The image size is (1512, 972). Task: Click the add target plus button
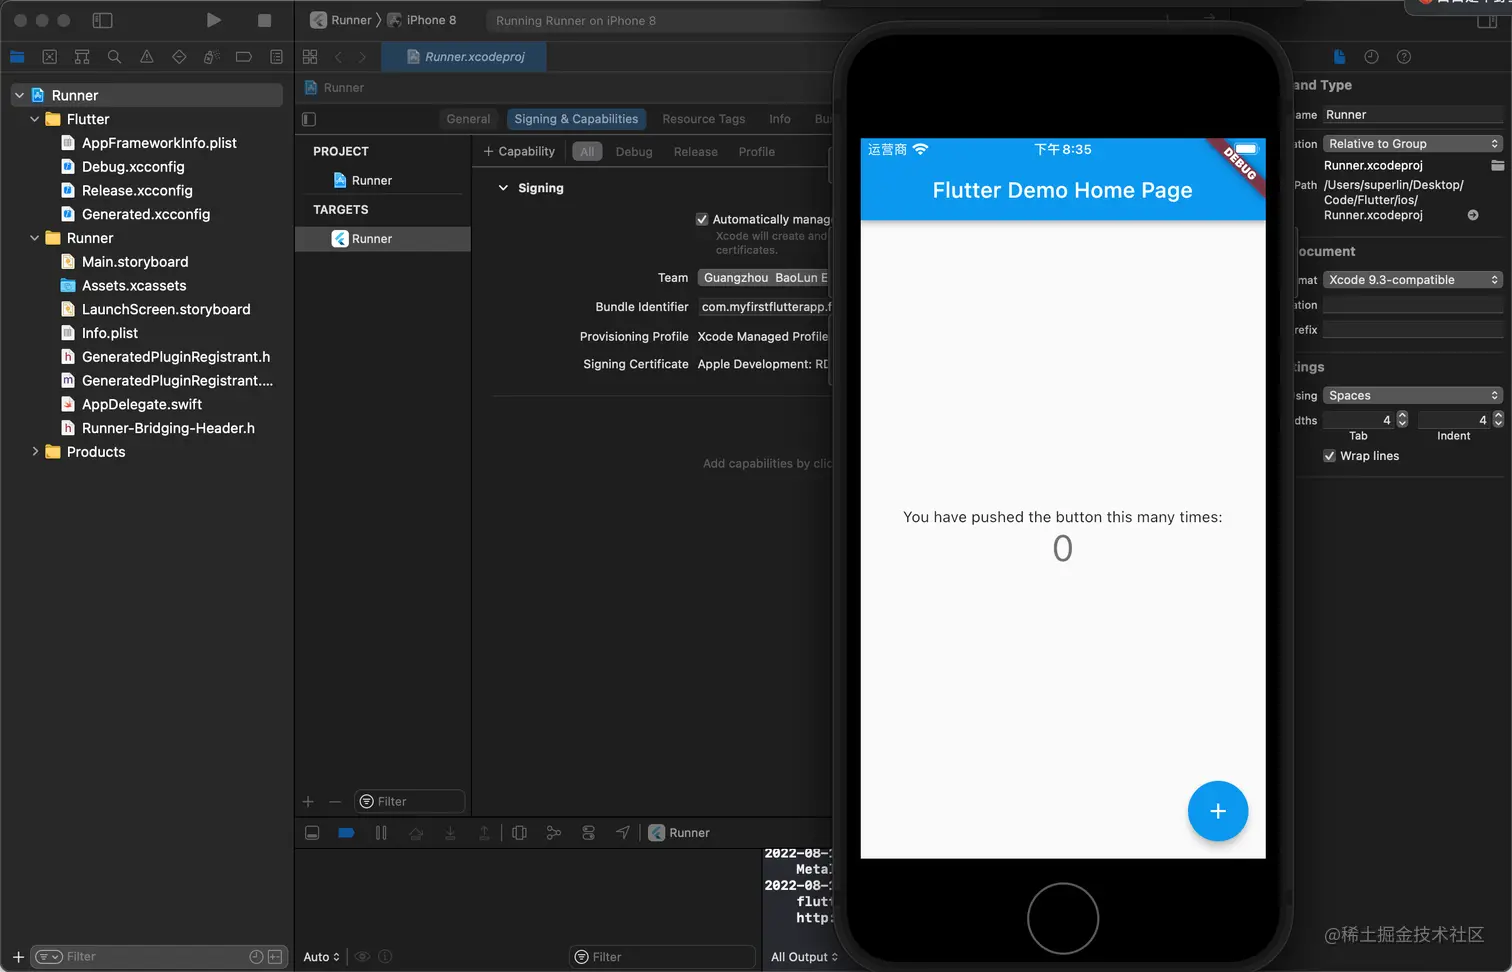(308, 802)
